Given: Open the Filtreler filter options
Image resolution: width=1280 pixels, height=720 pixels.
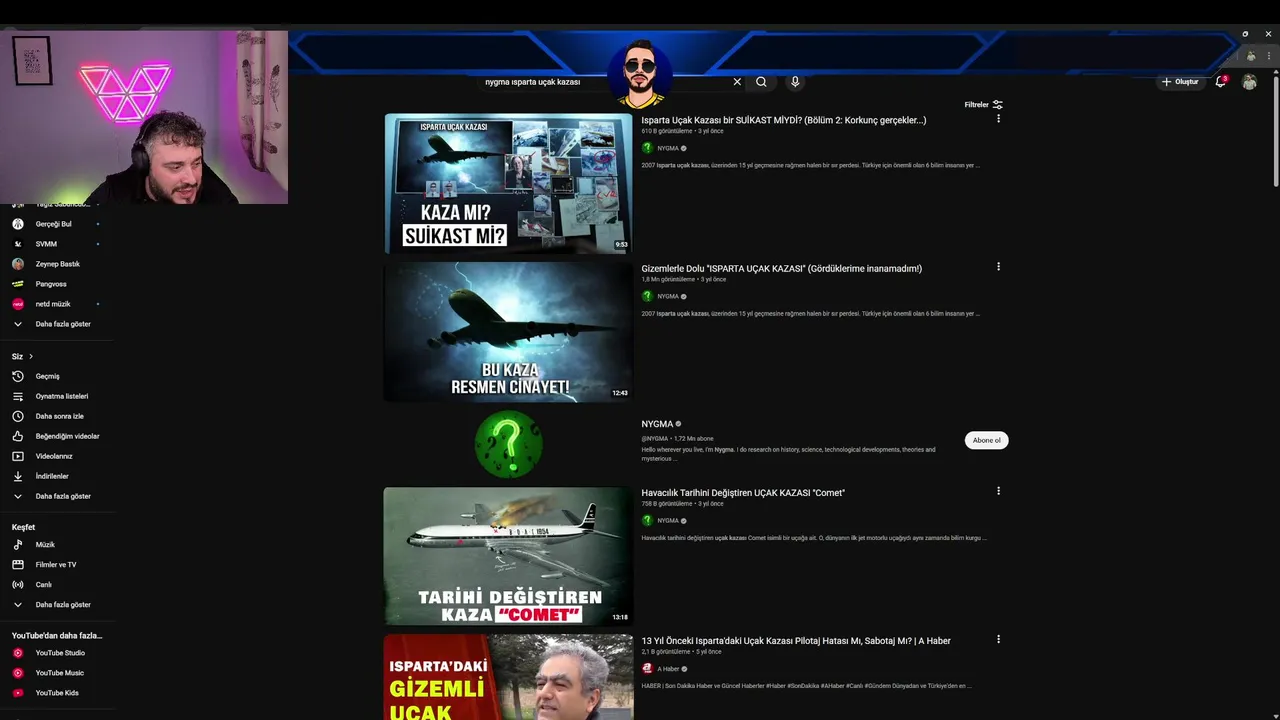Looking at the screenshot, I should tap(984, 105).
